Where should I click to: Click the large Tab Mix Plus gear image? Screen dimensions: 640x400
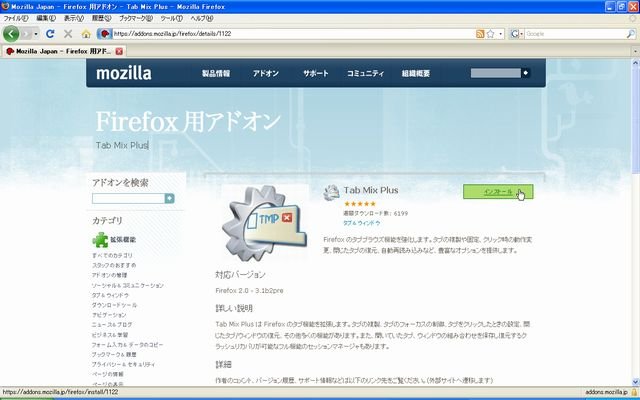click(x=264, y=223)
